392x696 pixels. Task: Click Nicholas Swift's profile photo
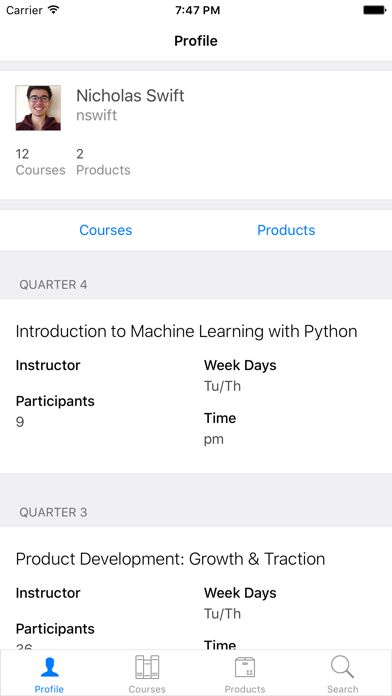coord(38,108)
